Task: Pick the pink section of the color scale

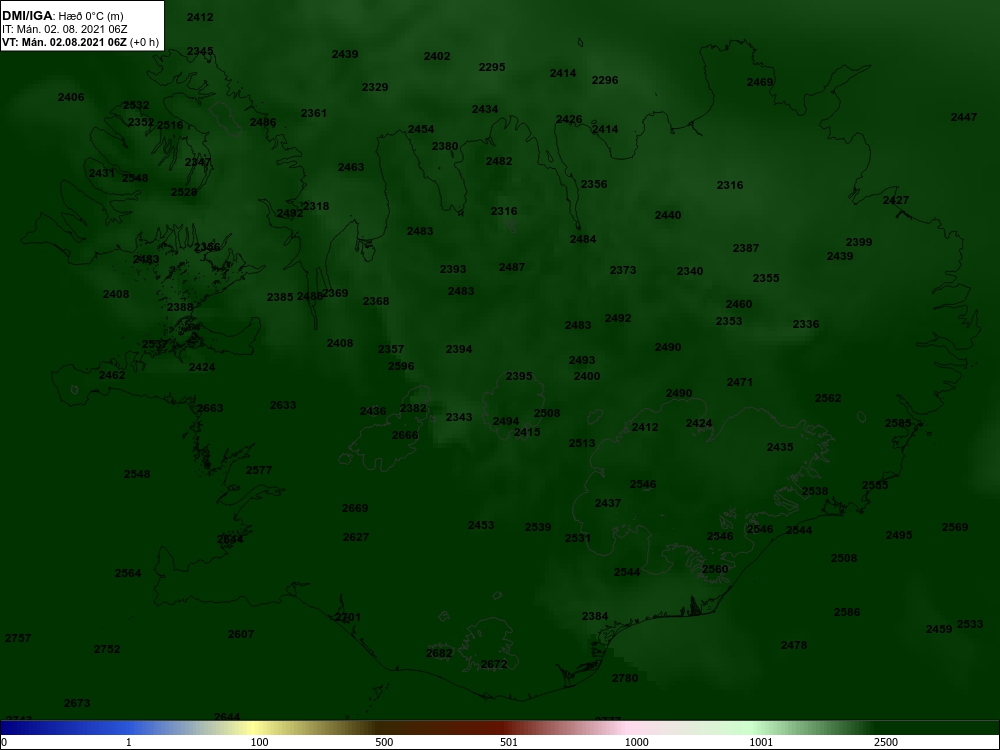Action: click(628, 728)
